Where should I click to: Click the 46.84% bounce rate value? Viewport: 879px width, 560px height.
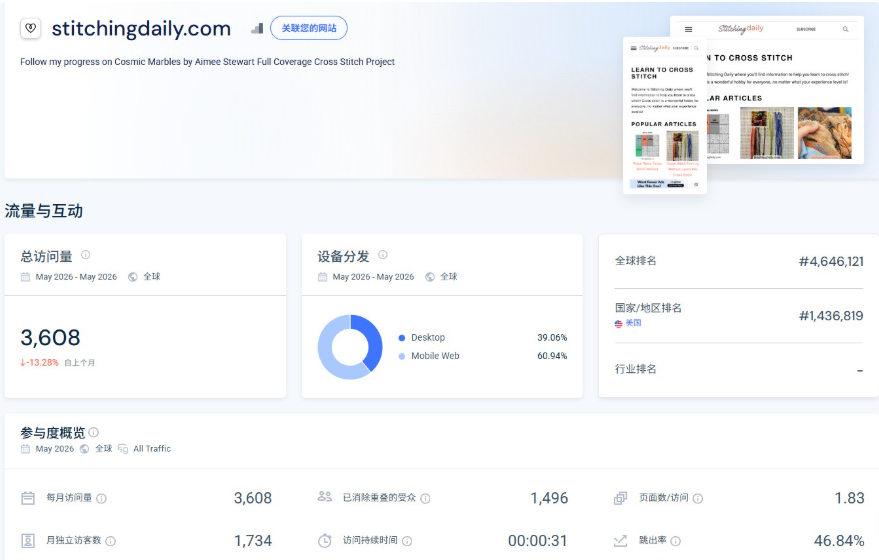click(839, 540)
